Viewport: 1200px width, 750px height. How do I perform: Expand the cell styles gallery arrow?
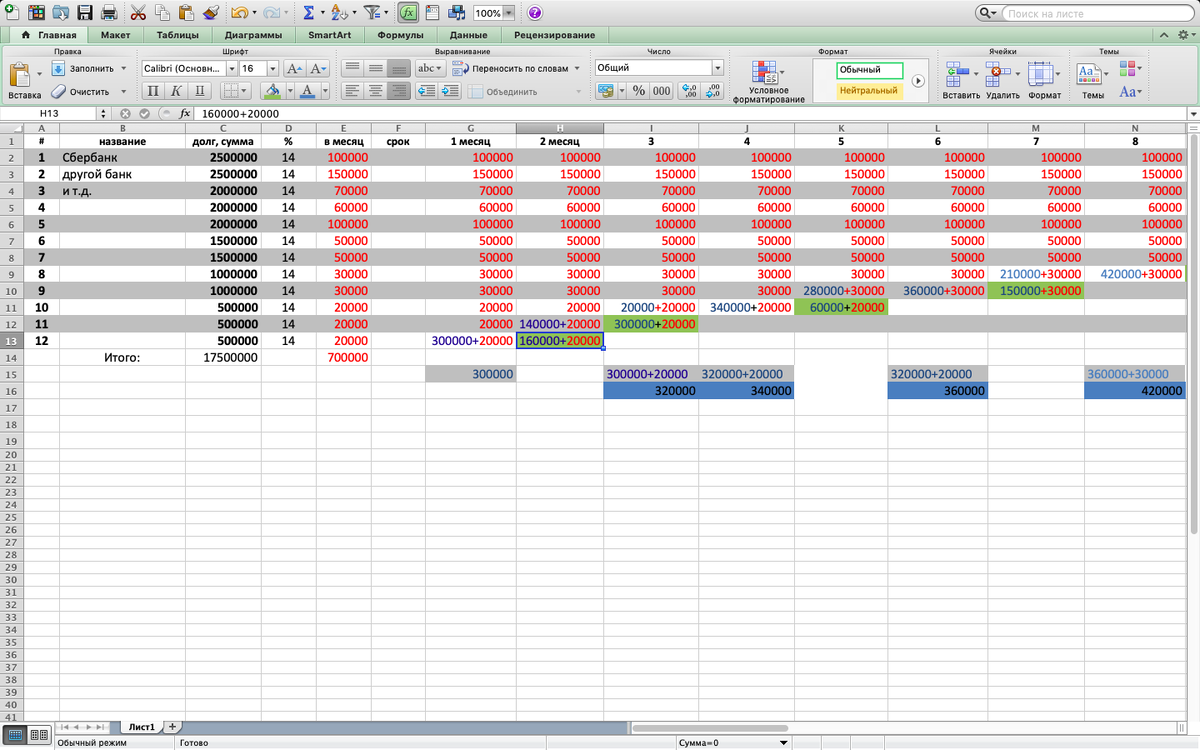(918, 80)
